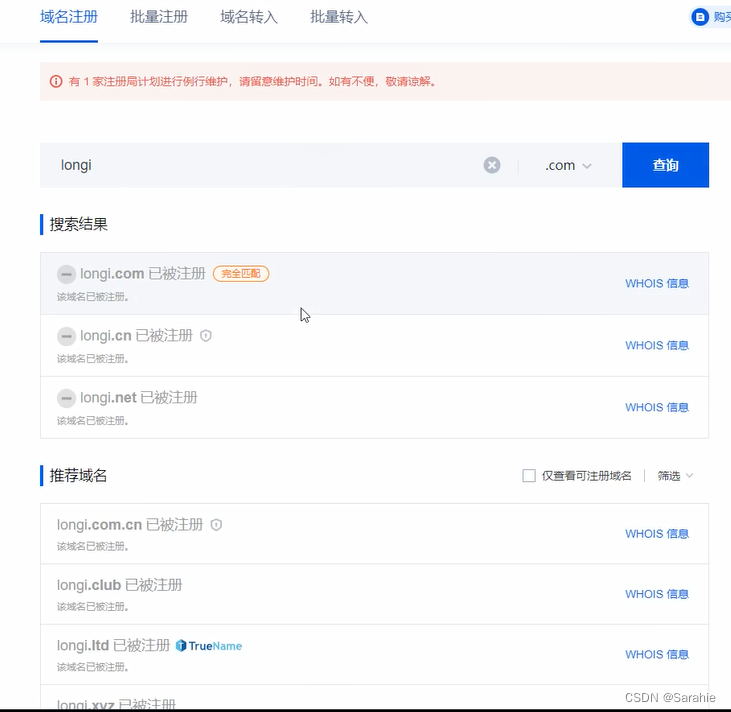This screenshot has width=731, height=712.
Task: Click the blue purchase icon at top right
Action: pyautogui.click(x=699, y=17)
